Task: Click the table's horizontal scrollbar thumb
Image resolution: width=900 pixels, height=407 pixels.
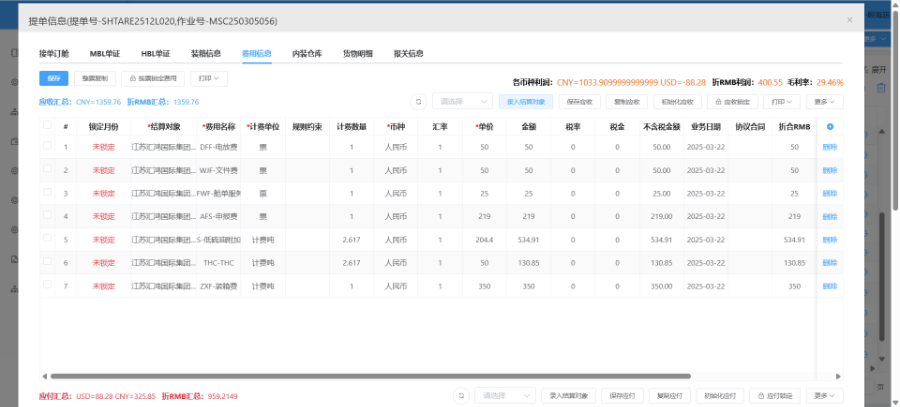Action: pyautogui.click(x=370, y=377)
